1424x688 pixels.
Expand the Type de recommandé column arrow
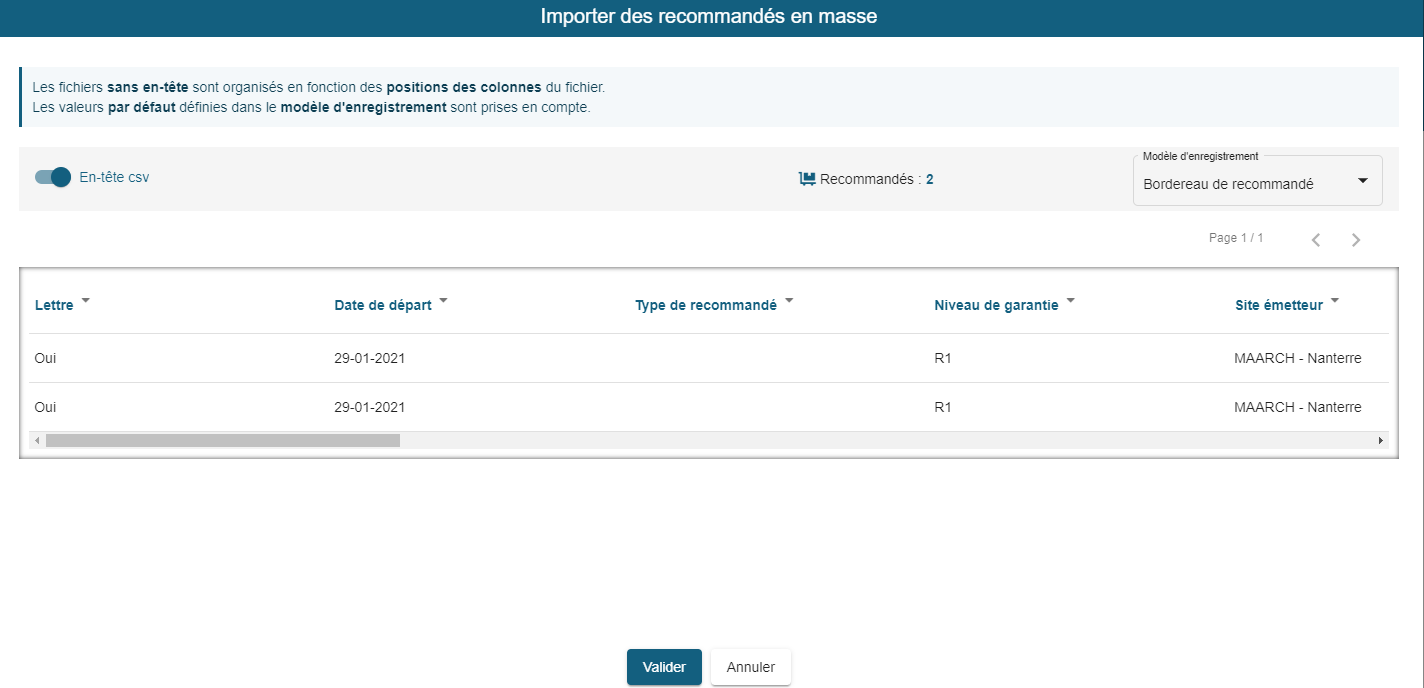[788, 300]
